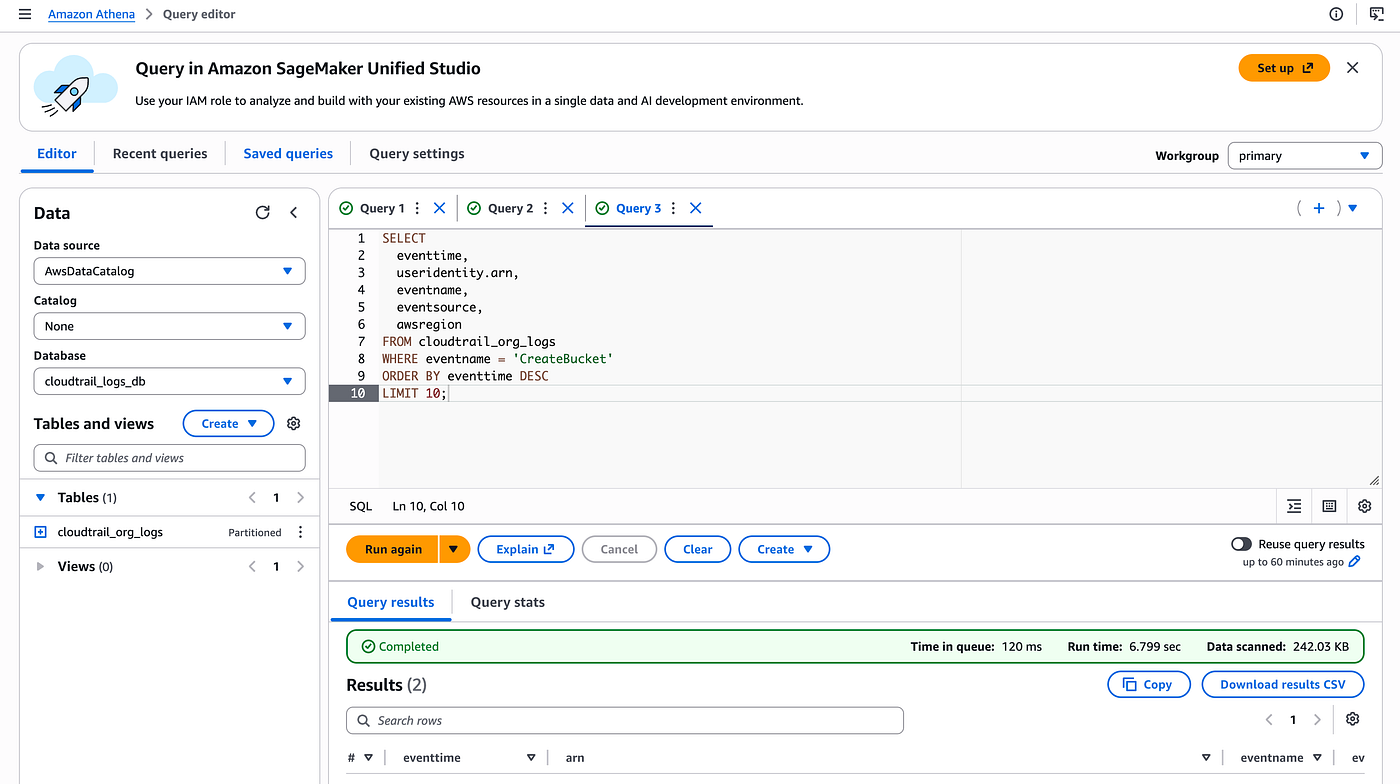This screenshot has width=1400, height=784.
Task: Select the Query 3 tab
Action: coord(639,208)
